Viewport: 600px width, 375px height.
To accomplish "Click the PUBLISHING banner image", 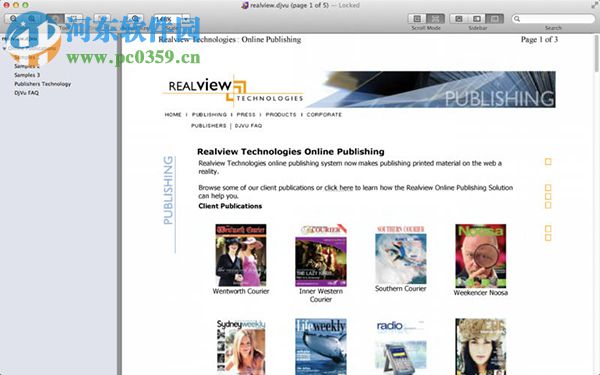I will [430, 89].
